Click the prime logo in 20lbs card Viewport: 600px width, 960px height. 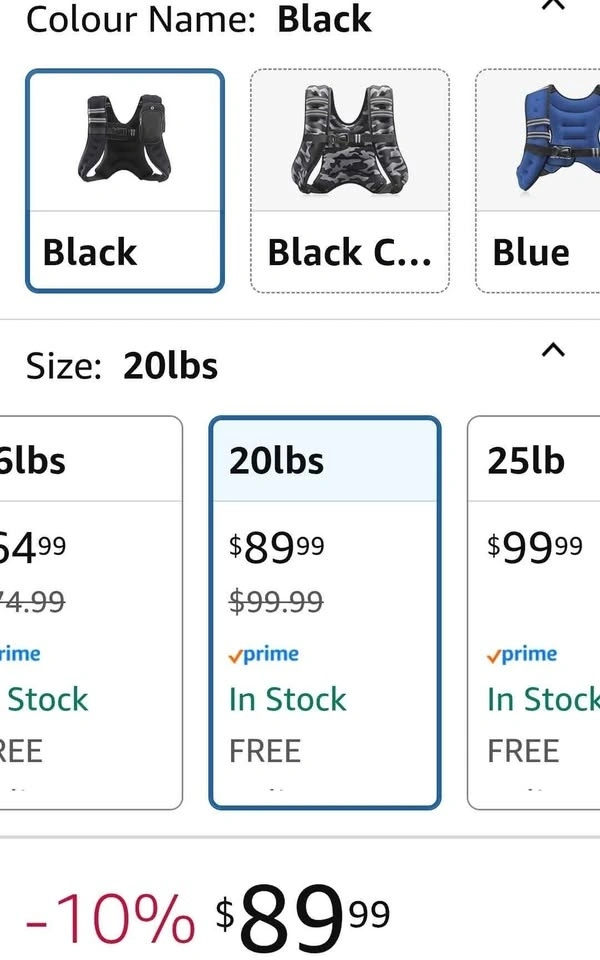[x=264, y=654]
